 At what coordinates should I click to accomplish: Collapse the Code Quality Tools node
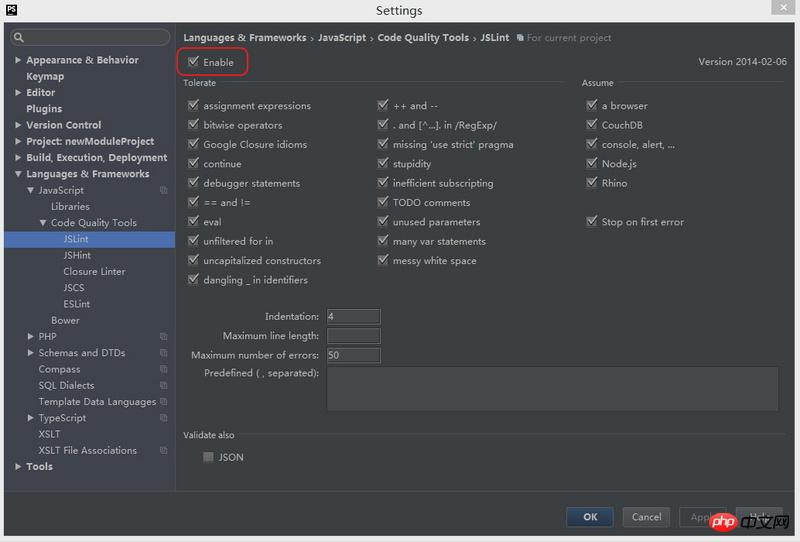coord(43,223)
